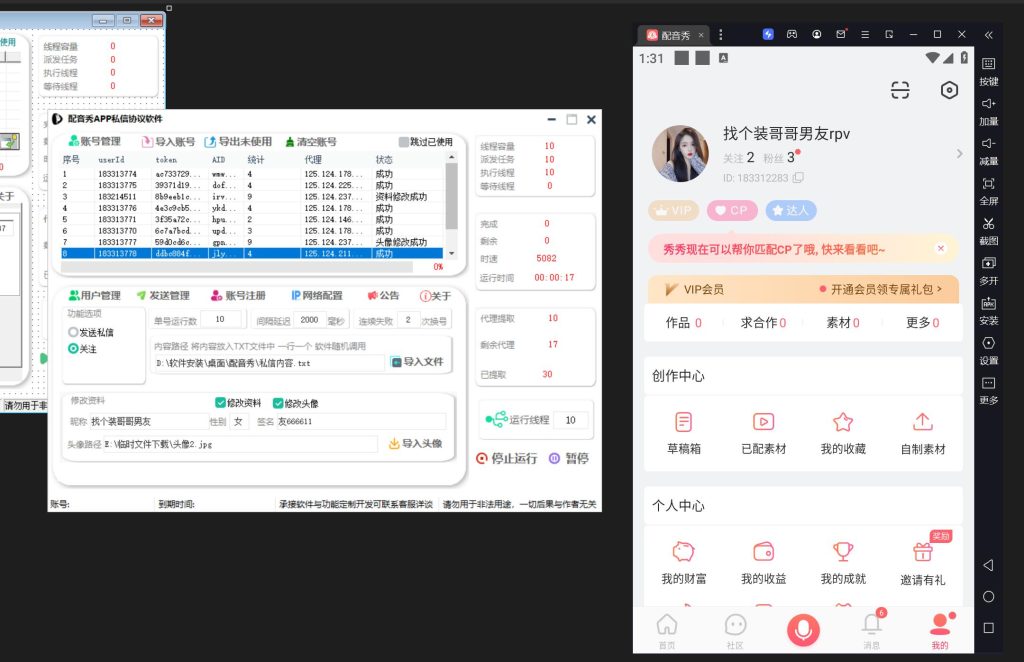Screen dimensions: 1024x662
Task: Click the 运行线程 number input field
Action: 570,420
